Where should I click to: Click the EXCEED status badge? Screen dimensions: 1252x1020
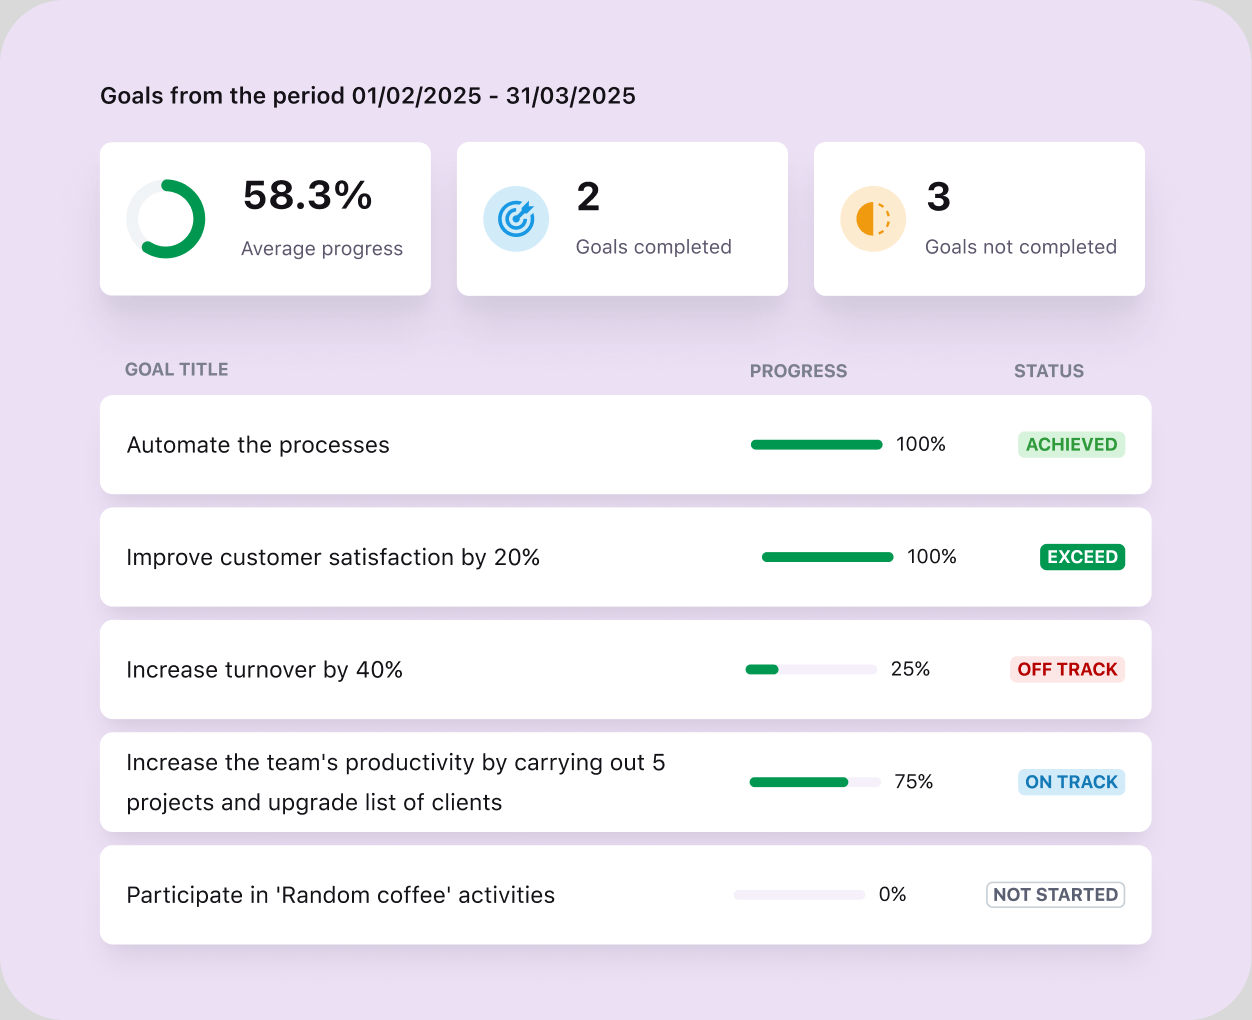pyautogui.click(x=1082, y=557)
